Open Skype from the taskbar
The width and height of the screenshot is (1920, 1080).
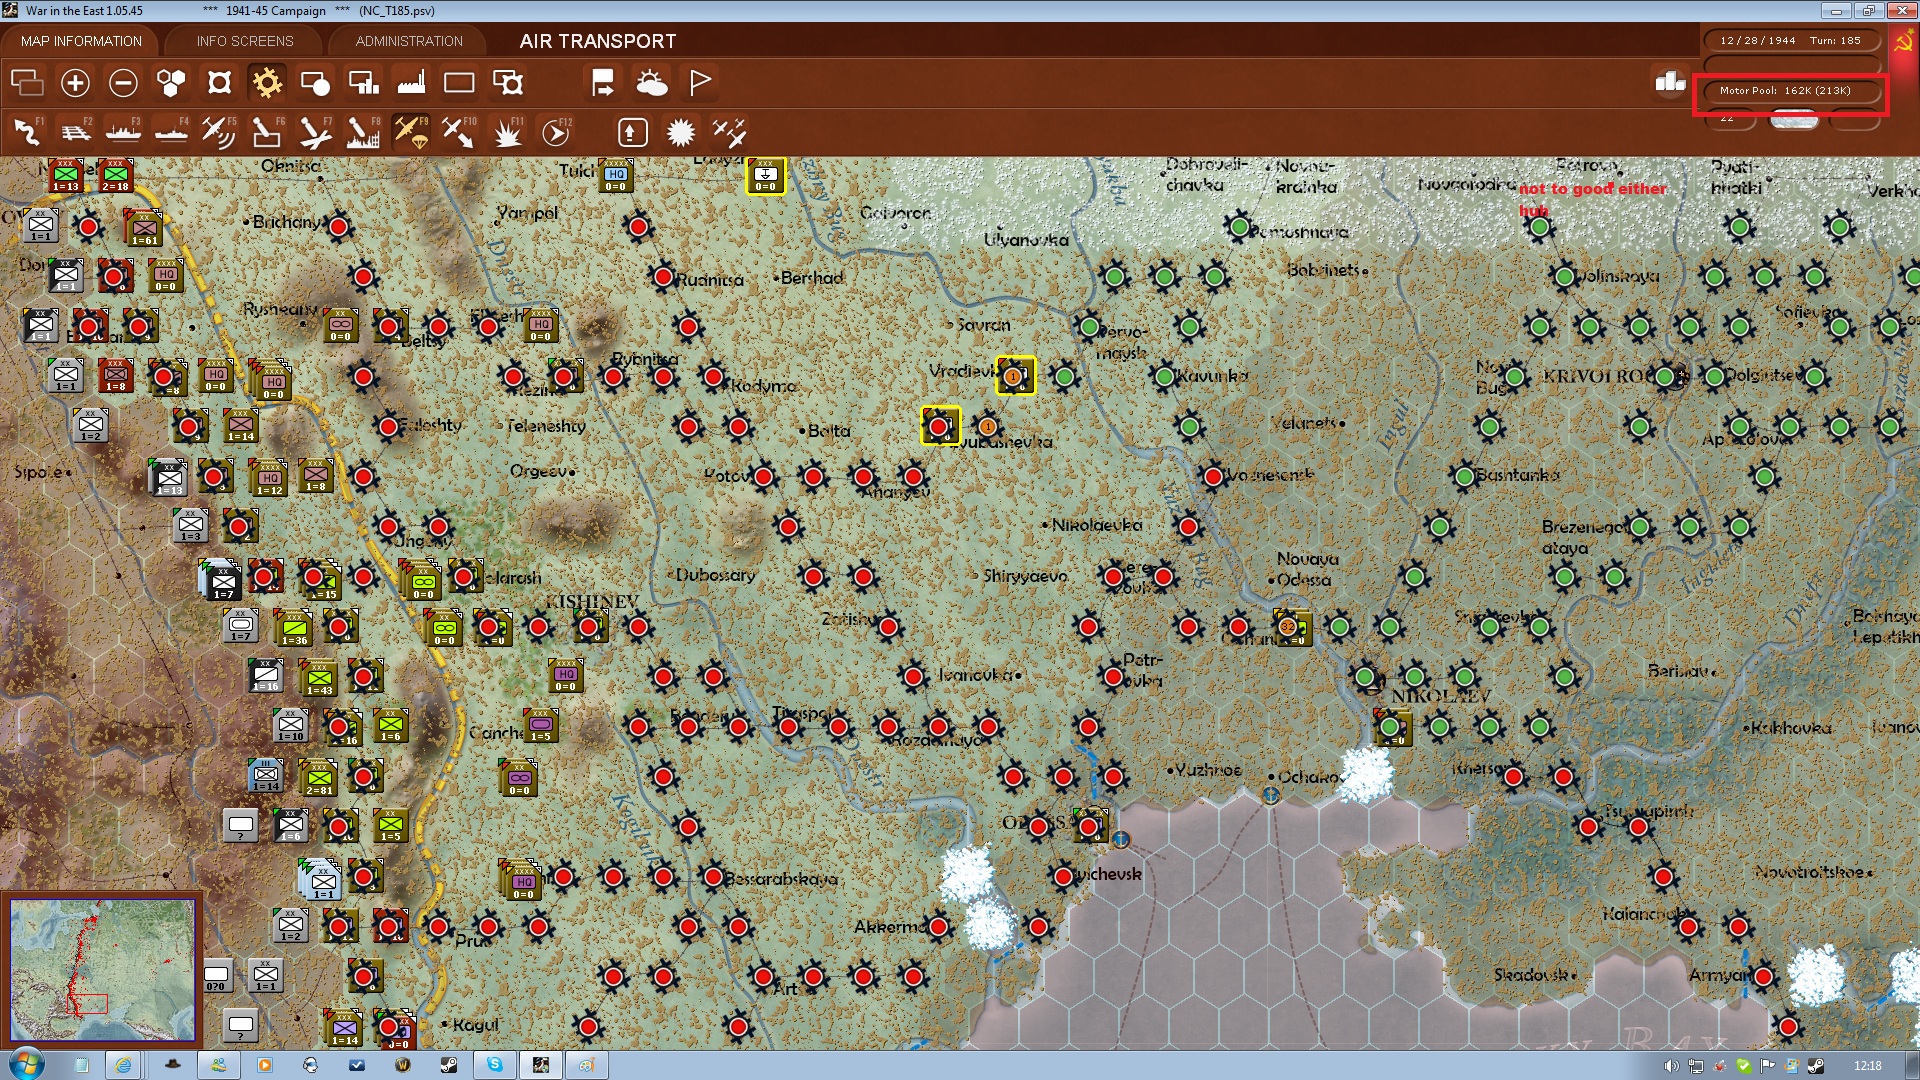tap(495, 1065)
